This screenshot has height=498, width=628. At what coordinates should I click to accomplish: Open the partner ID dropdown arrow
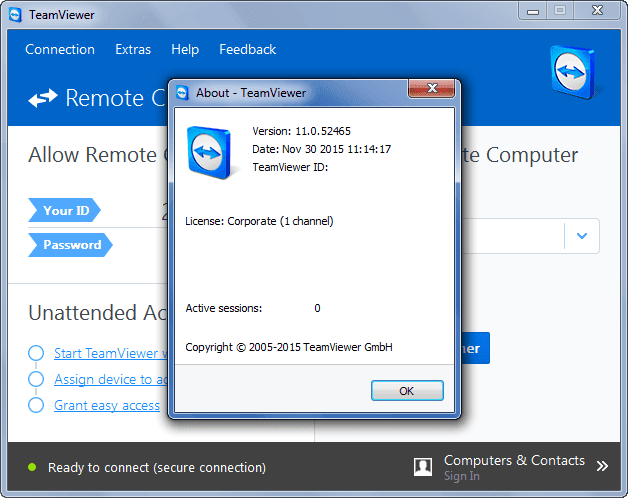582,236
